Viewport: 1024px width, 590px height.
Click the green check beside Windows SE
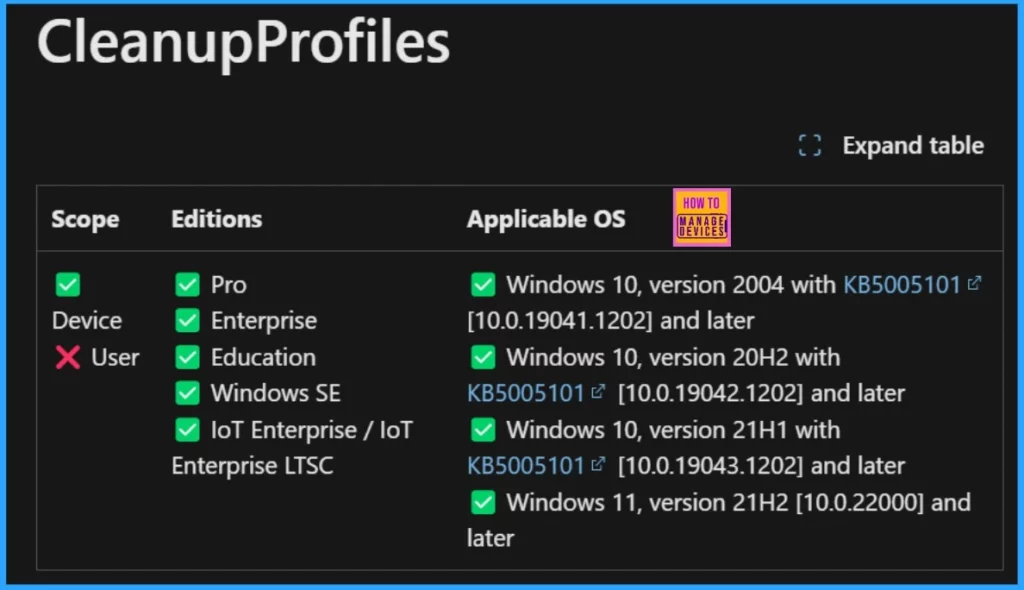[187, 393]
